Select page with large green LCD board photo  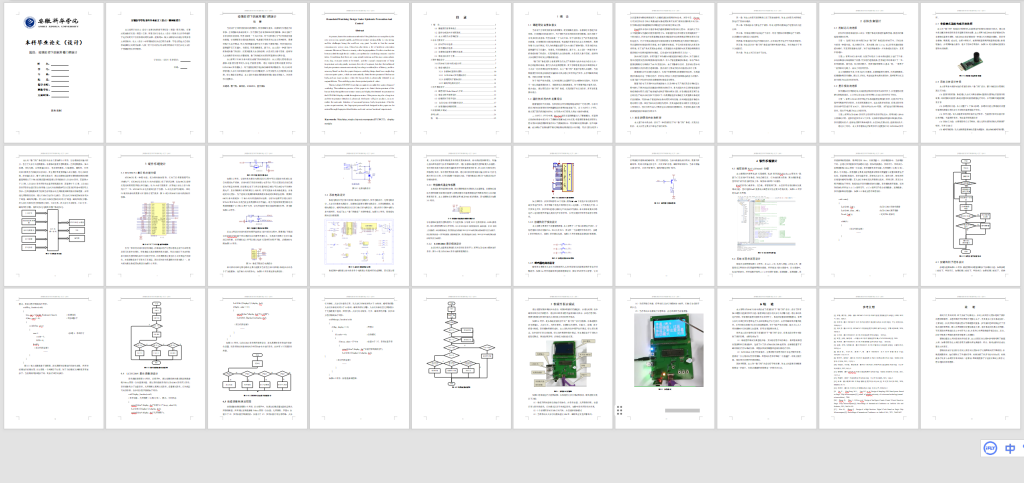pos(664,358)
